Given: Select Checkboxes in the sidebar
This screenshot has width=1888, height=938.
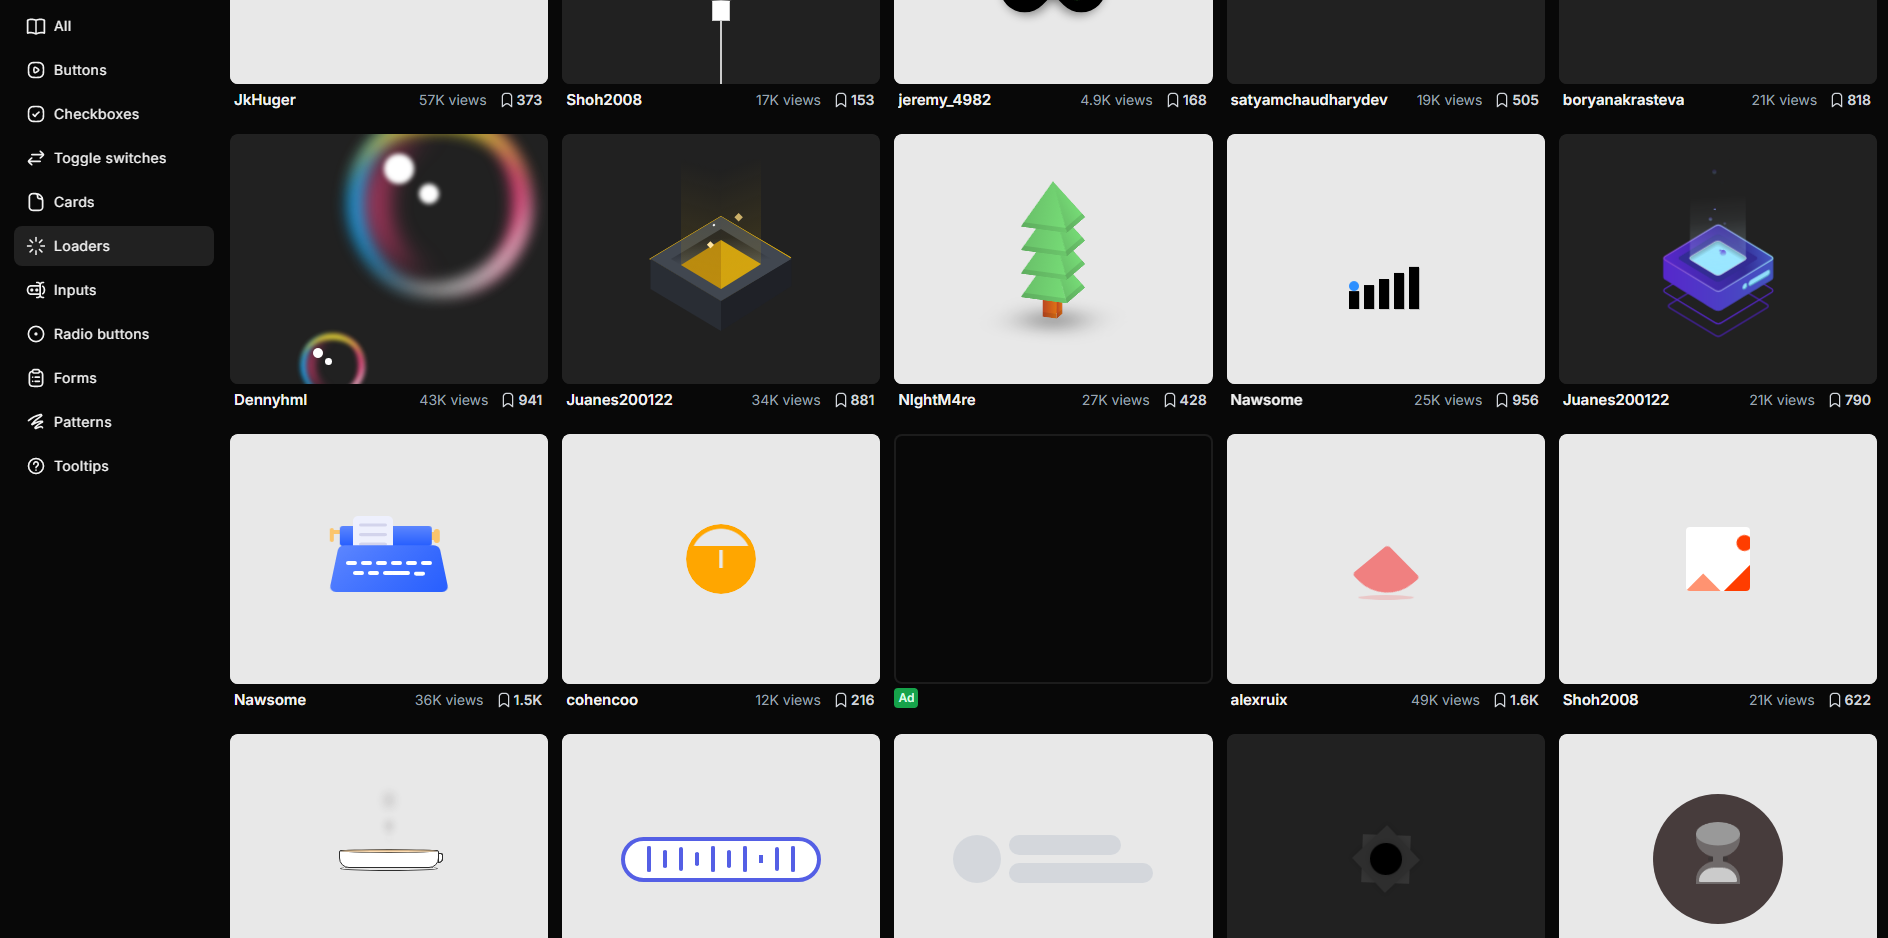Looking at the screenshot, I should [96, 114].
